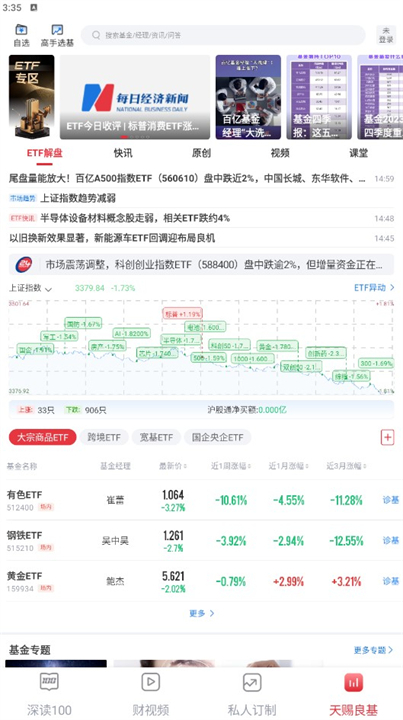The width and height of the screenshot is (403, 720).
Task: Open the 财视频 bottom tab
Action: pyautogui.click(x=151, y=694)
